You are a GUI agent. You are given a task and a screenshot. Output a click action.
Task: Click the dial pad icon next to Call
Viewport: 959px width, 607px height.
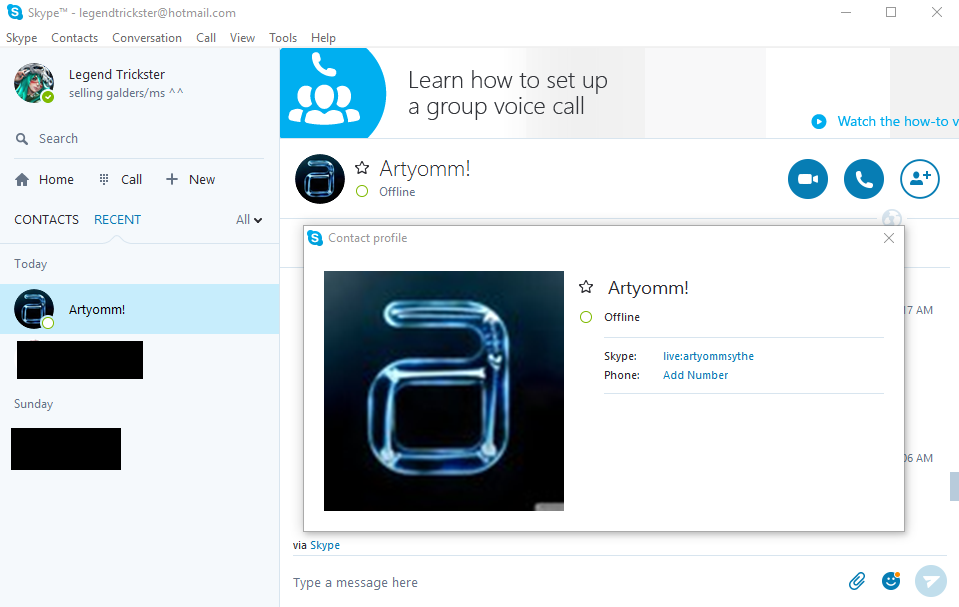coord(104,179)
